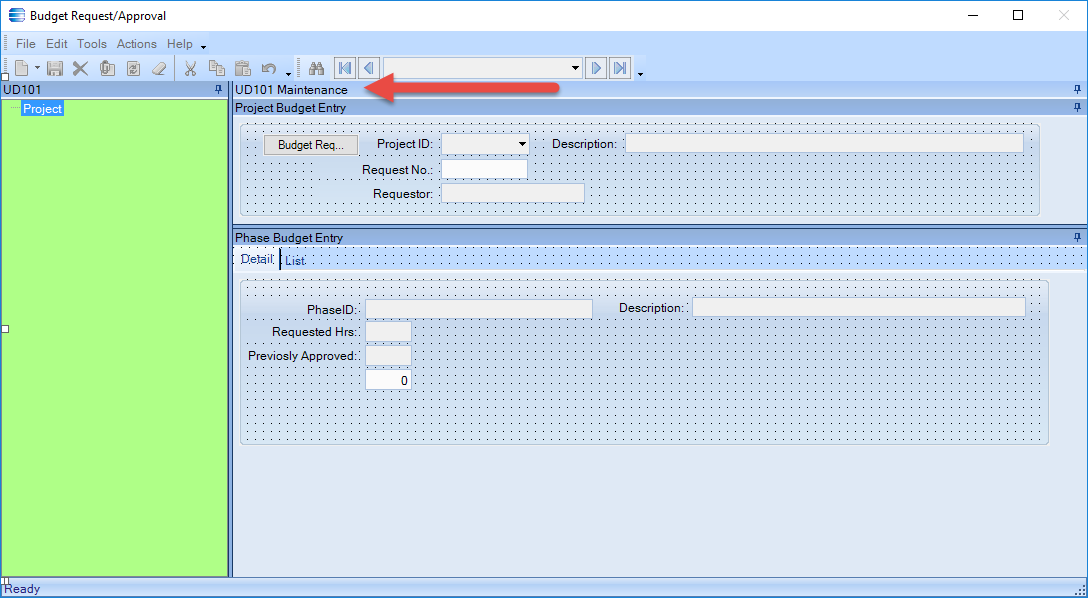
Task: Click the Project Description field
Action: tap(824, 144)
